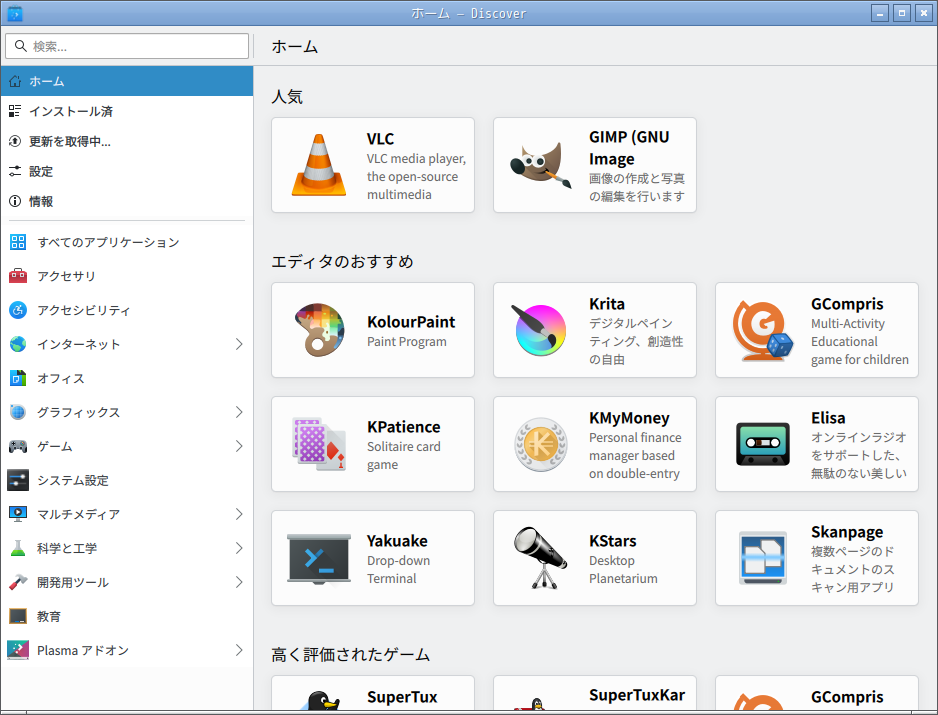This screenshot has width=938, height=715.
Task: Click the update icon beside 更新を取得中...
Action: coord(15,141)
